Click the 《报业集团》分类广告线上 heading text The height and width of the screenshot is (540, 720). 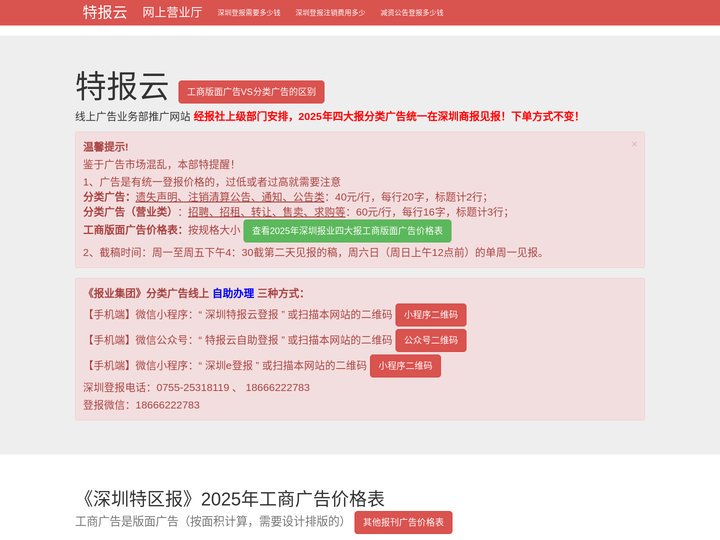tap(146, 293)
